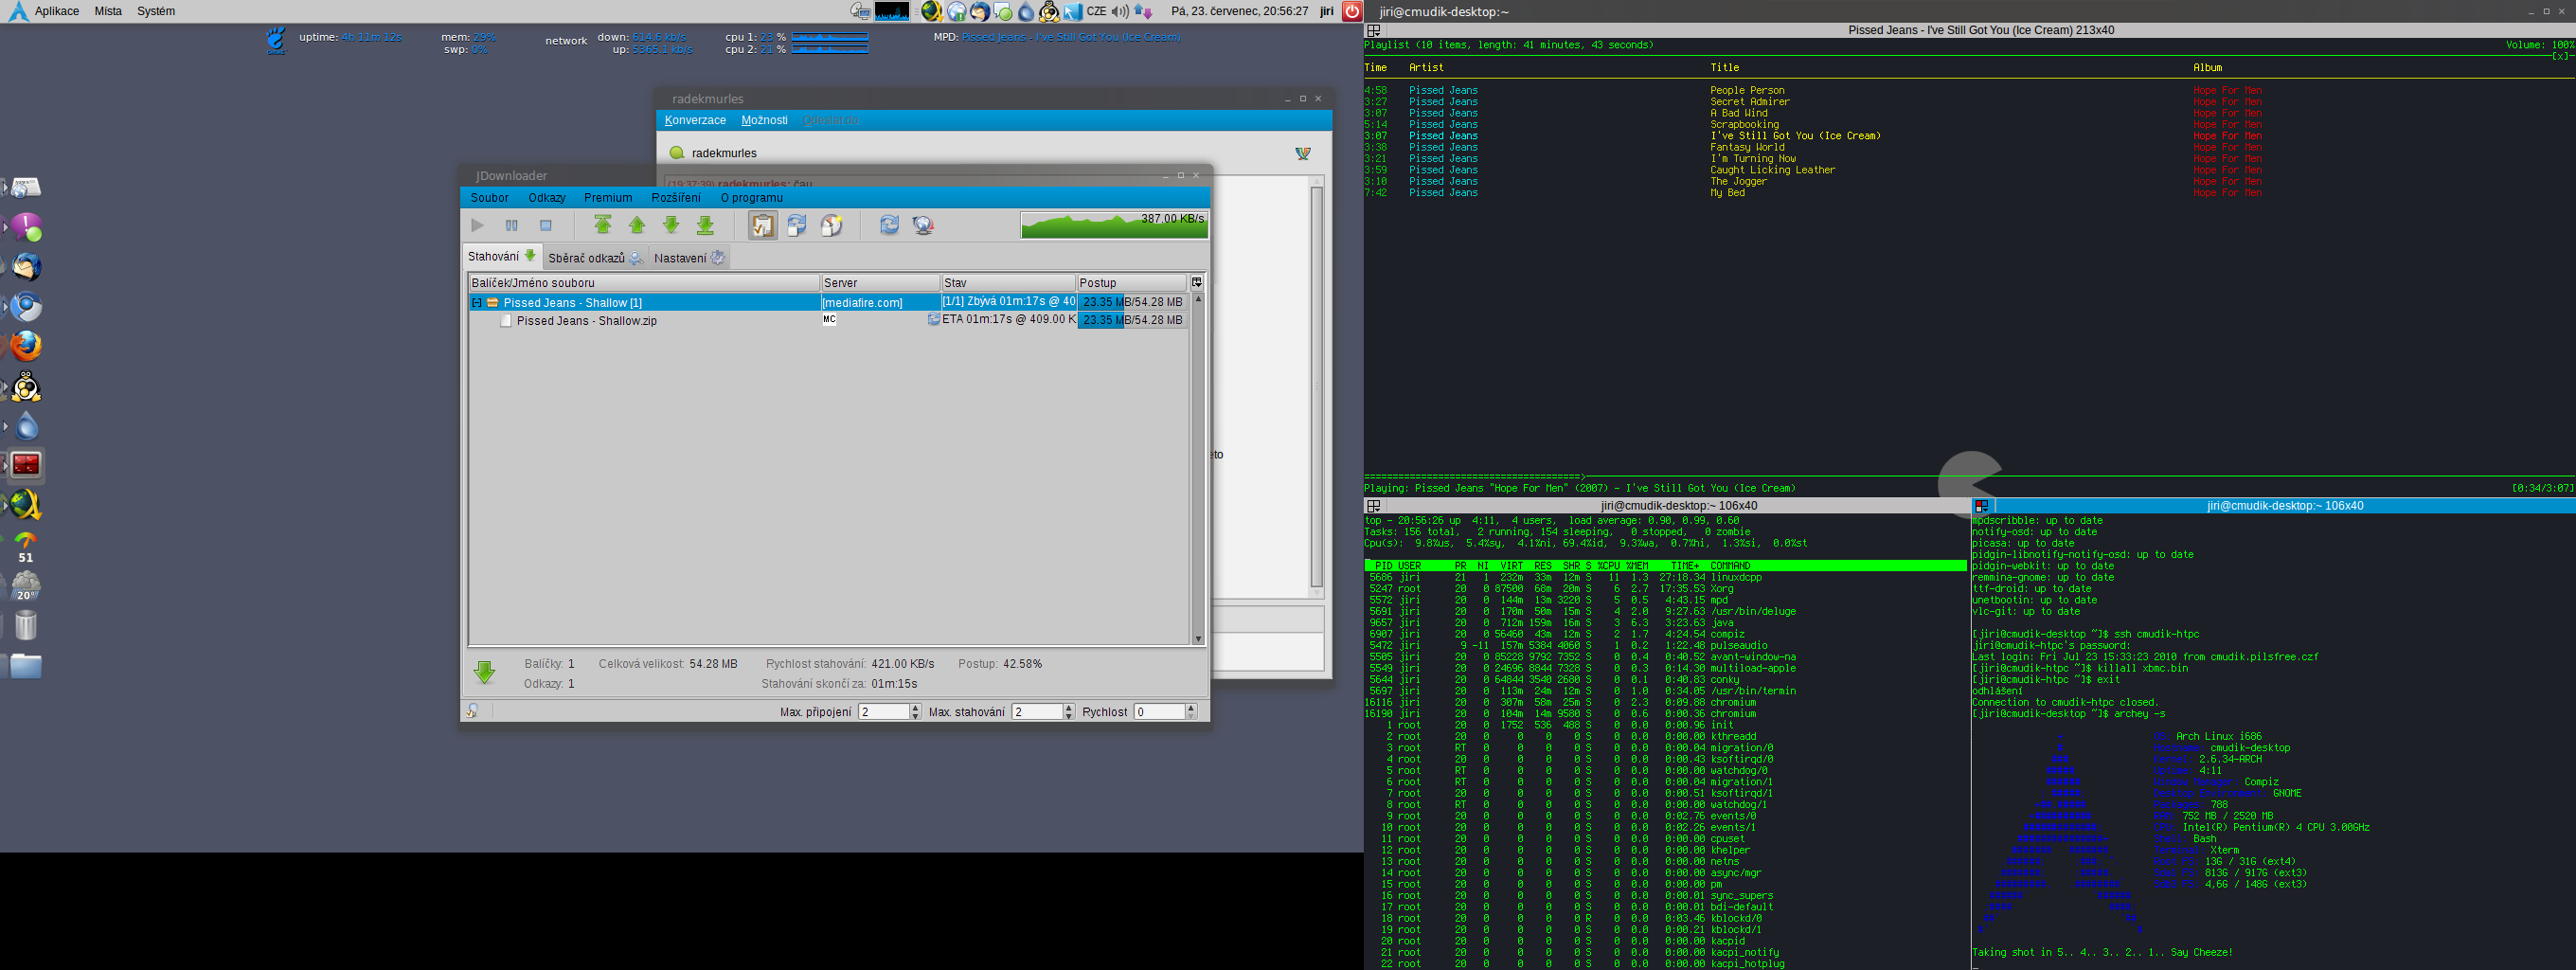Click the green status icon beside radekmurles

click(677, 153)
